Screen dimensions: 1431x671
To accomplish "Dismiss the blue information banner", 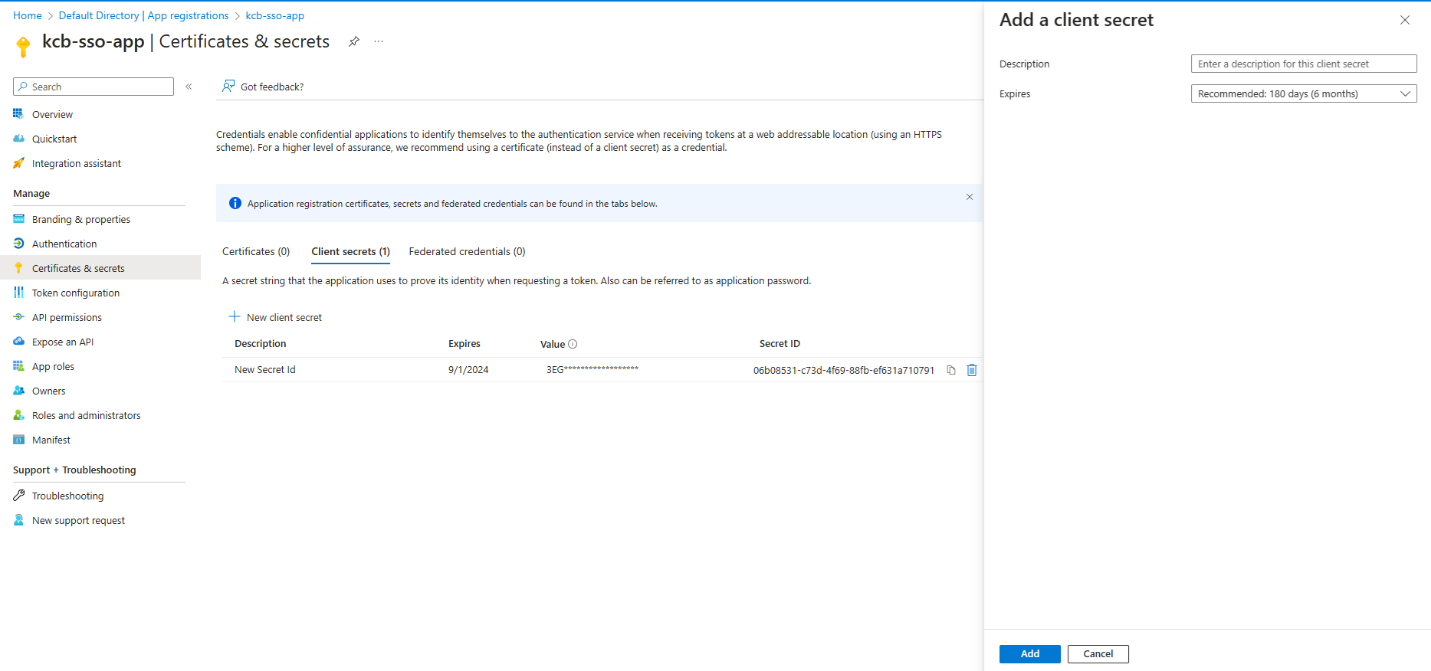I will point(969,197).
